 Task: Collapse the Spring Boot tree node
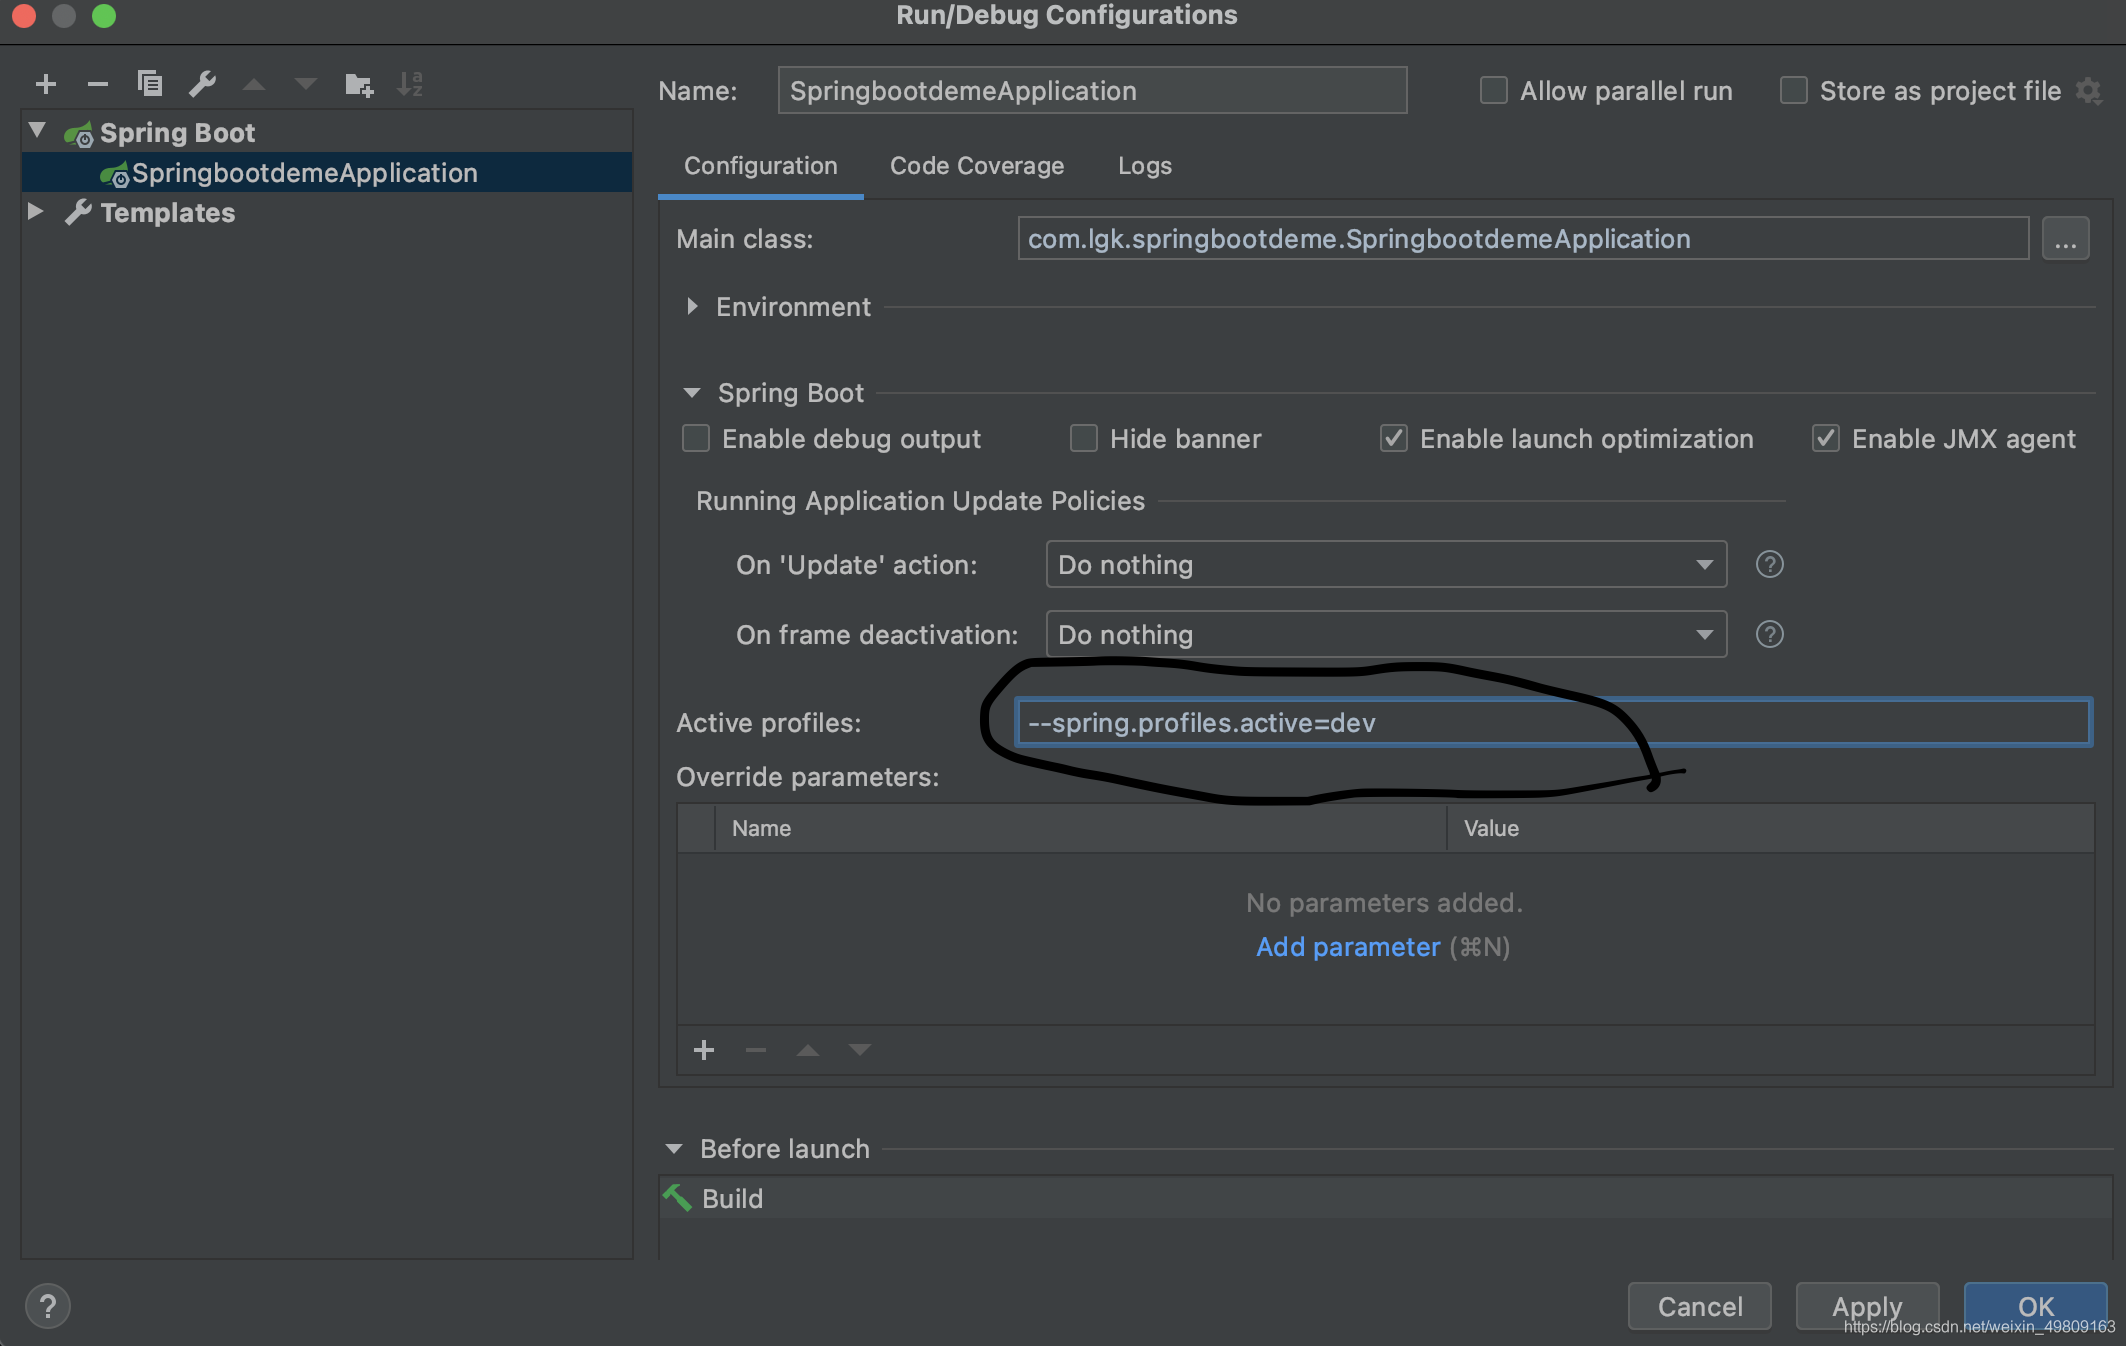(38, 131)
